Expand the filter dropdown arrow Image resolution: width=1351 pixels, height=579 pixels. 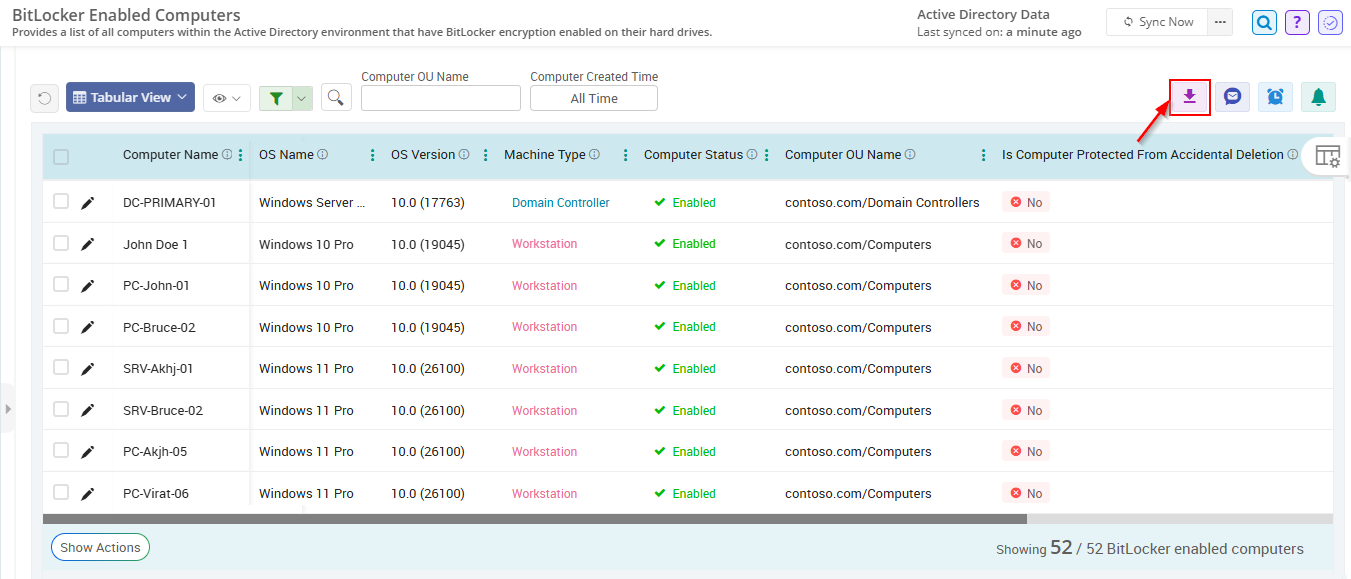[302, 97]
